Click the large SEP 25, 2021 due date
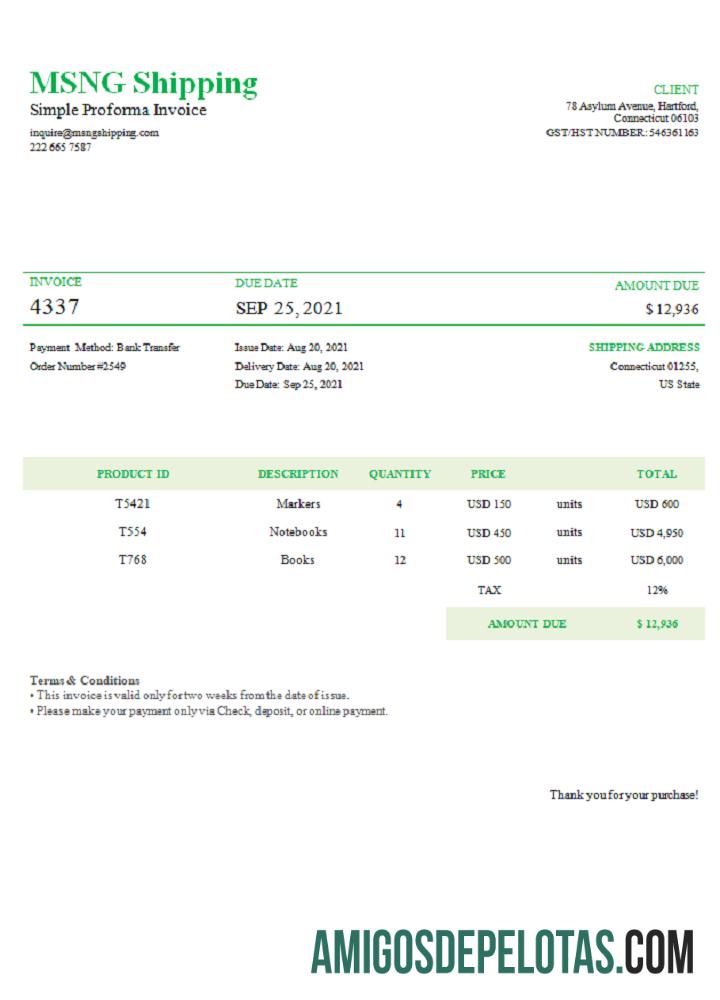 pyautogui.click(x=288, y=308)
